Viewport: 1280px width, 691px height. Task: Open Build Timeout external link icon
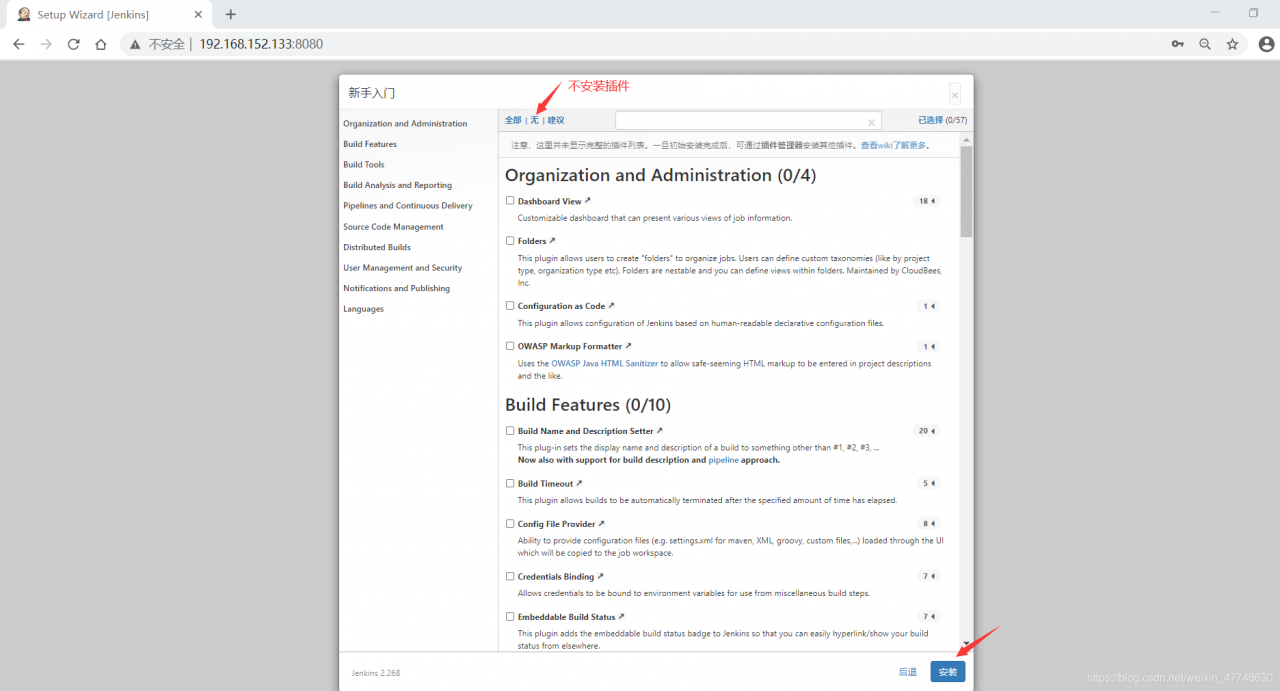tap(579, 483)
